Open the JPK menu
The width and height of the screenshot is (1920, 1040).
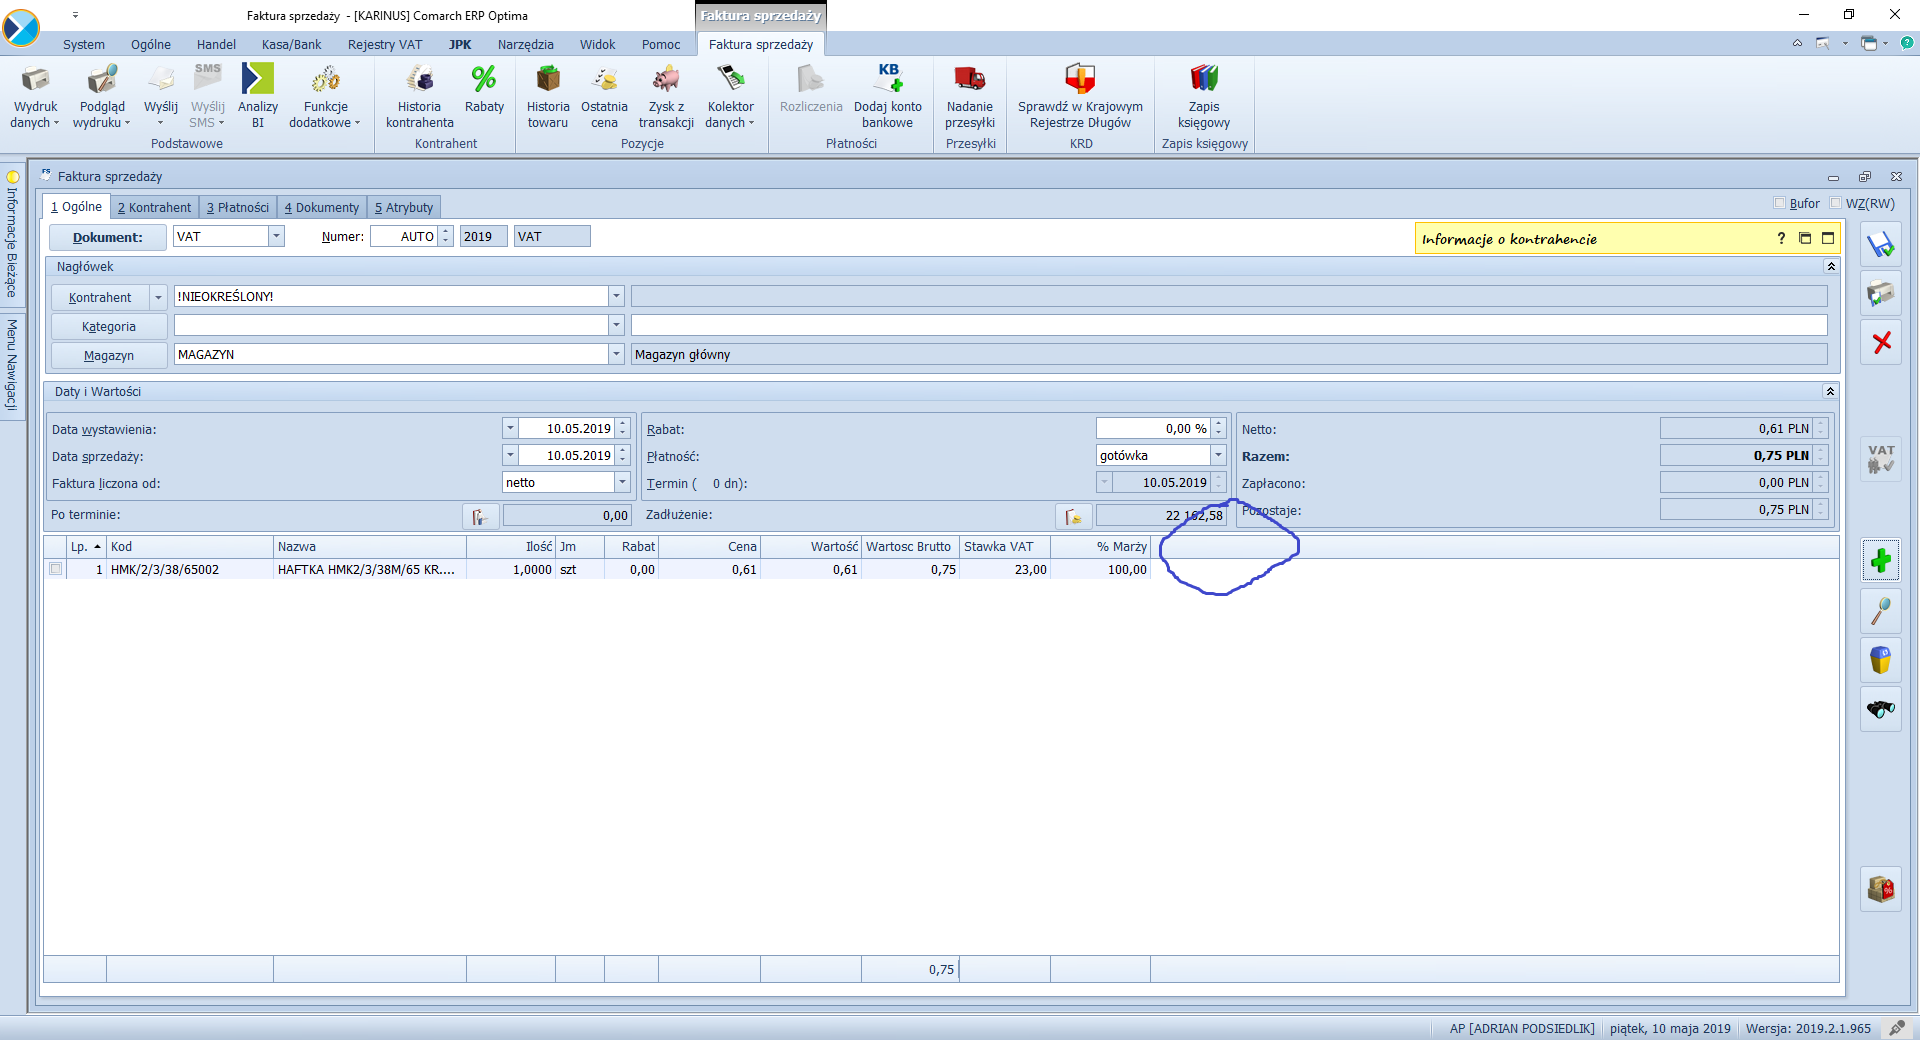(460, 45)
